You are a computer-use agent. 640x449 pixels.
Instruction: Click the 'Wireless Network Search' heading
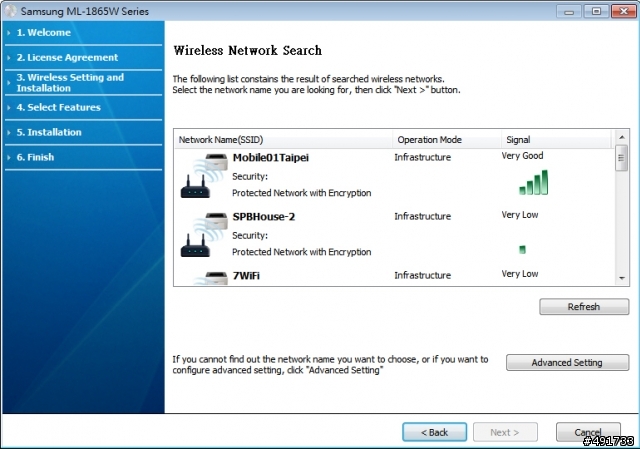tap(248, 50)
